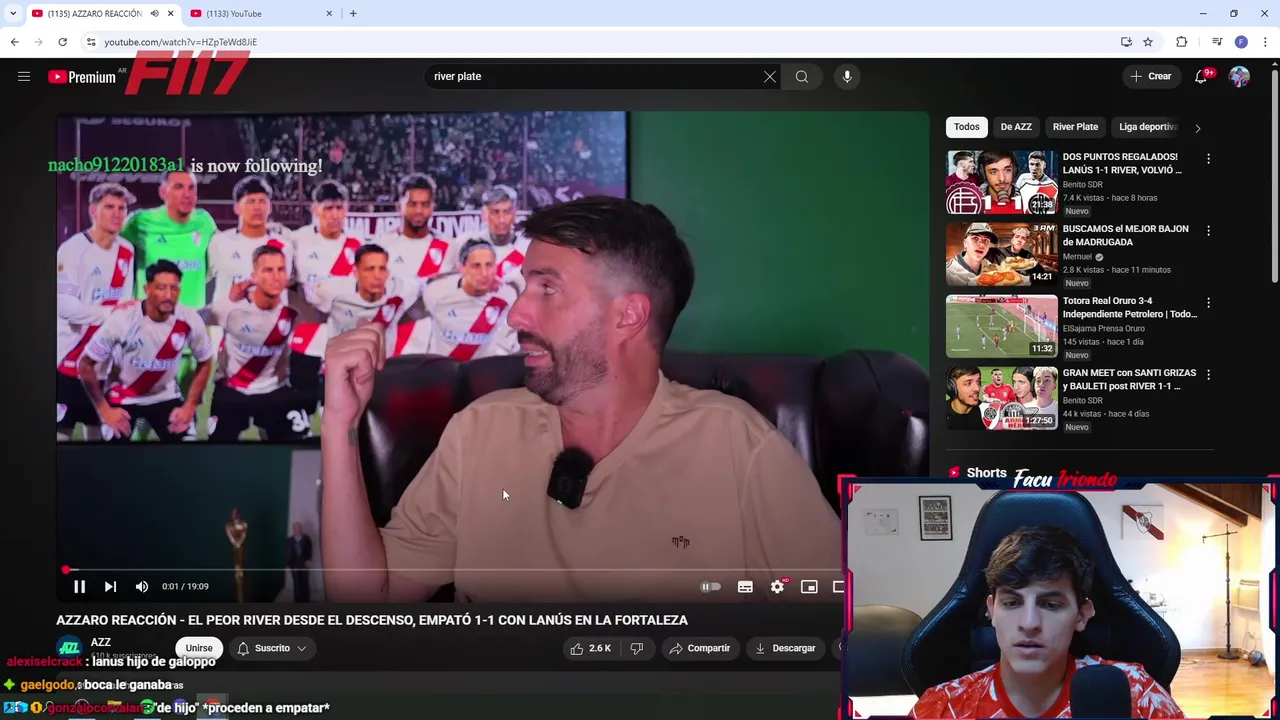Image resolution: width=1280 pixels, height=720 pixels.
Task: Open player settings gear
Action: [777, 587]
